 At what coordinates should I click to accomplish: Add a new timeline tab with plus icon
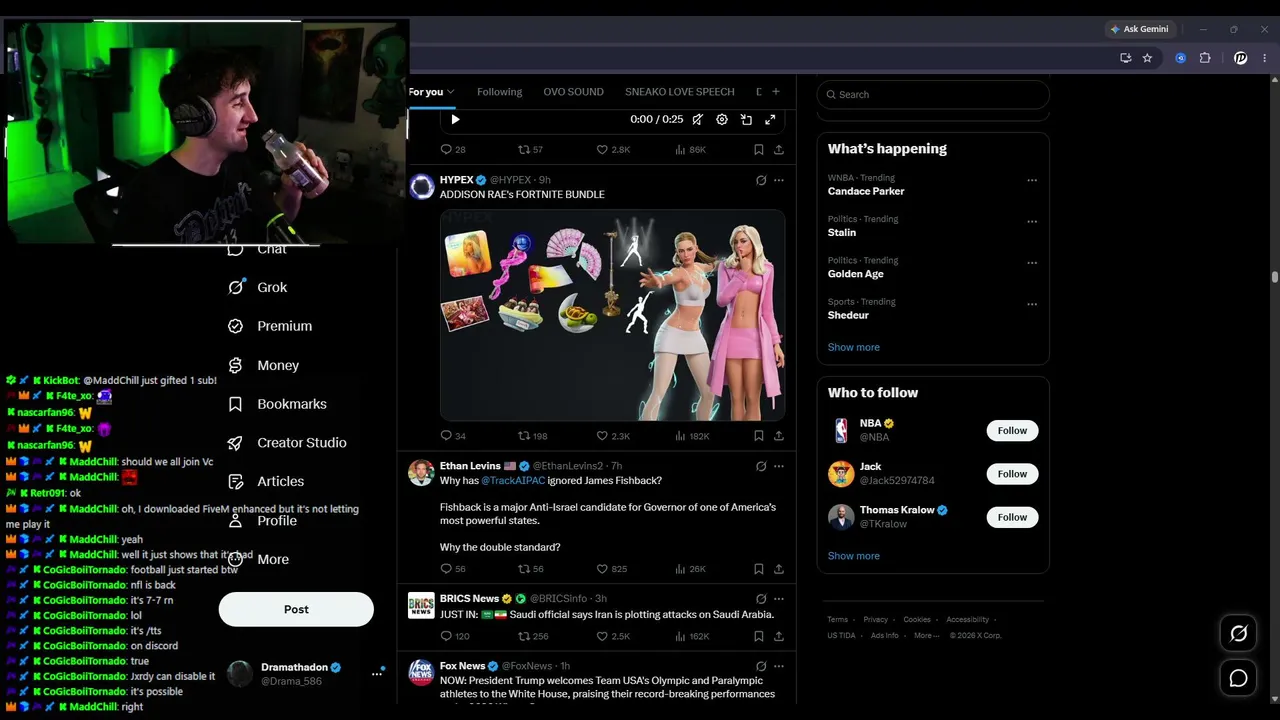(x=775, y=92)
